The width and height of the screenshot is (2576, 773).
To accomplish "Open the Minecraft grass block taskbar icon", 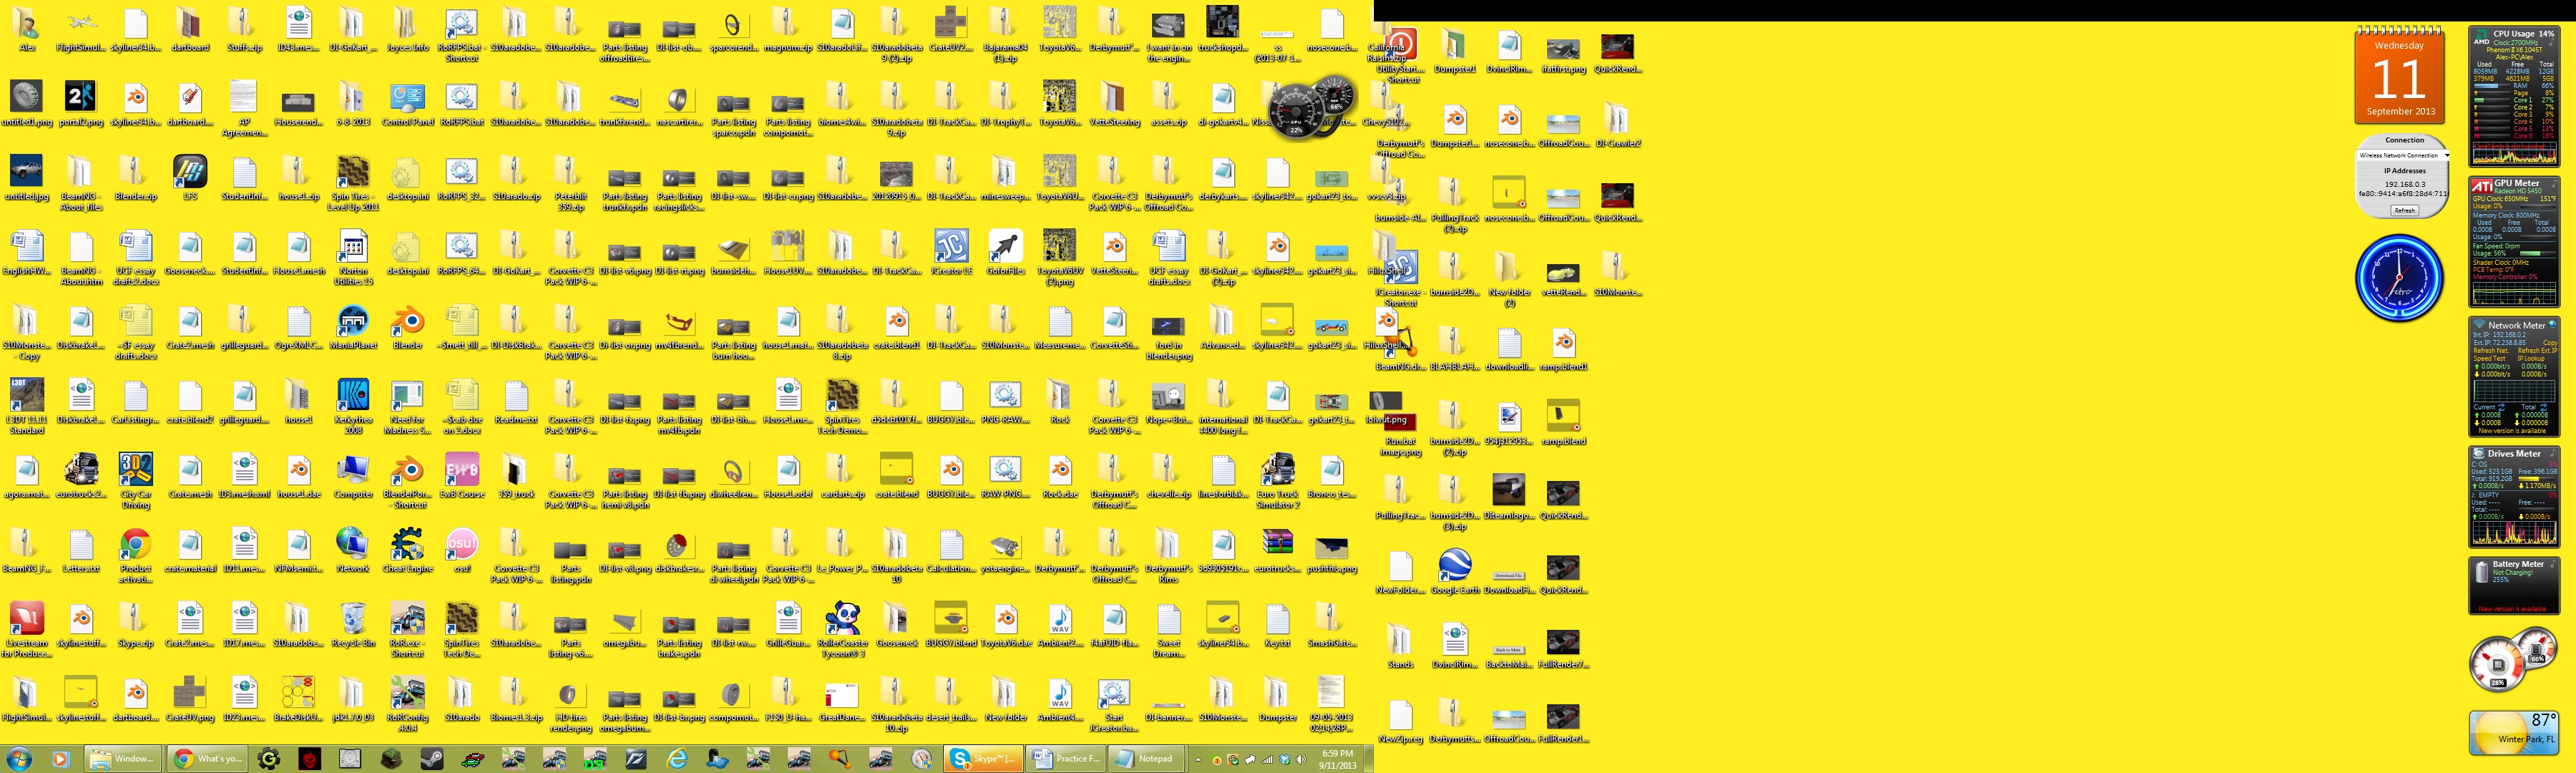I will pyautogui.click(x=391, y=759).
